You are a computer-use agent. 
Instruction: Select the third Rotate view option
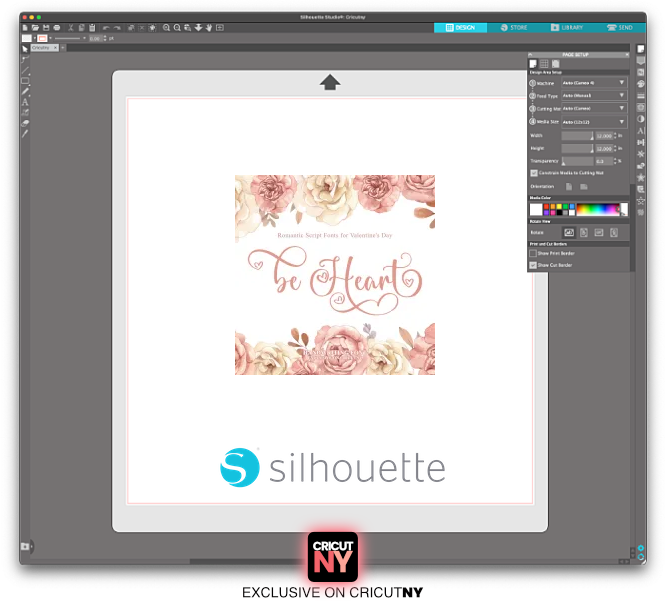pyautogui.click(x=599, y=232)
